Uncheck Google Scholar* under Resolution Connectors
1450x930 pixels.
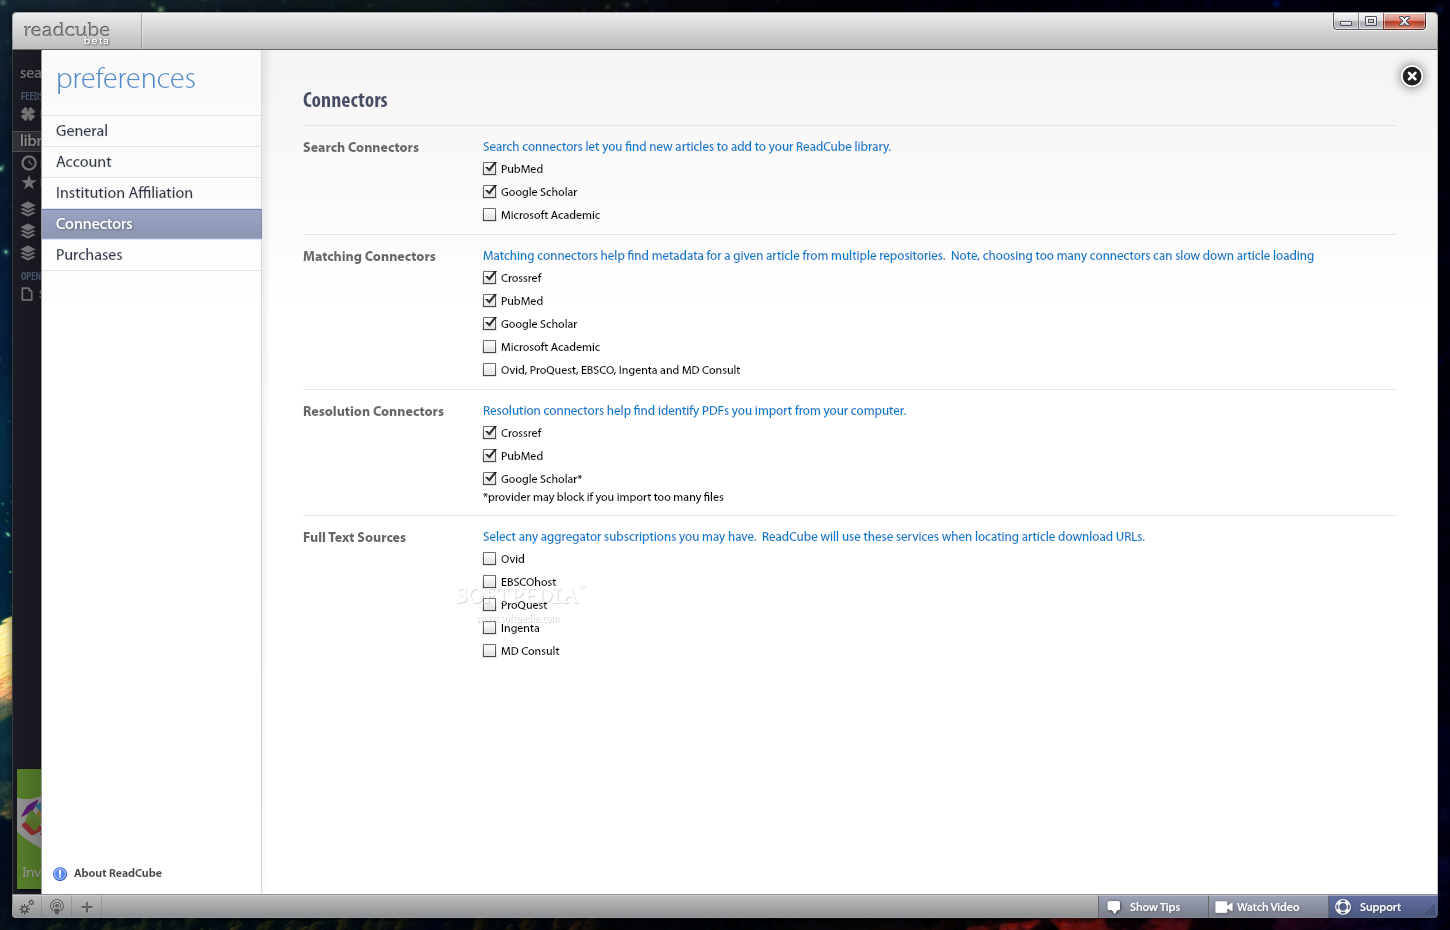coord(490,479)
